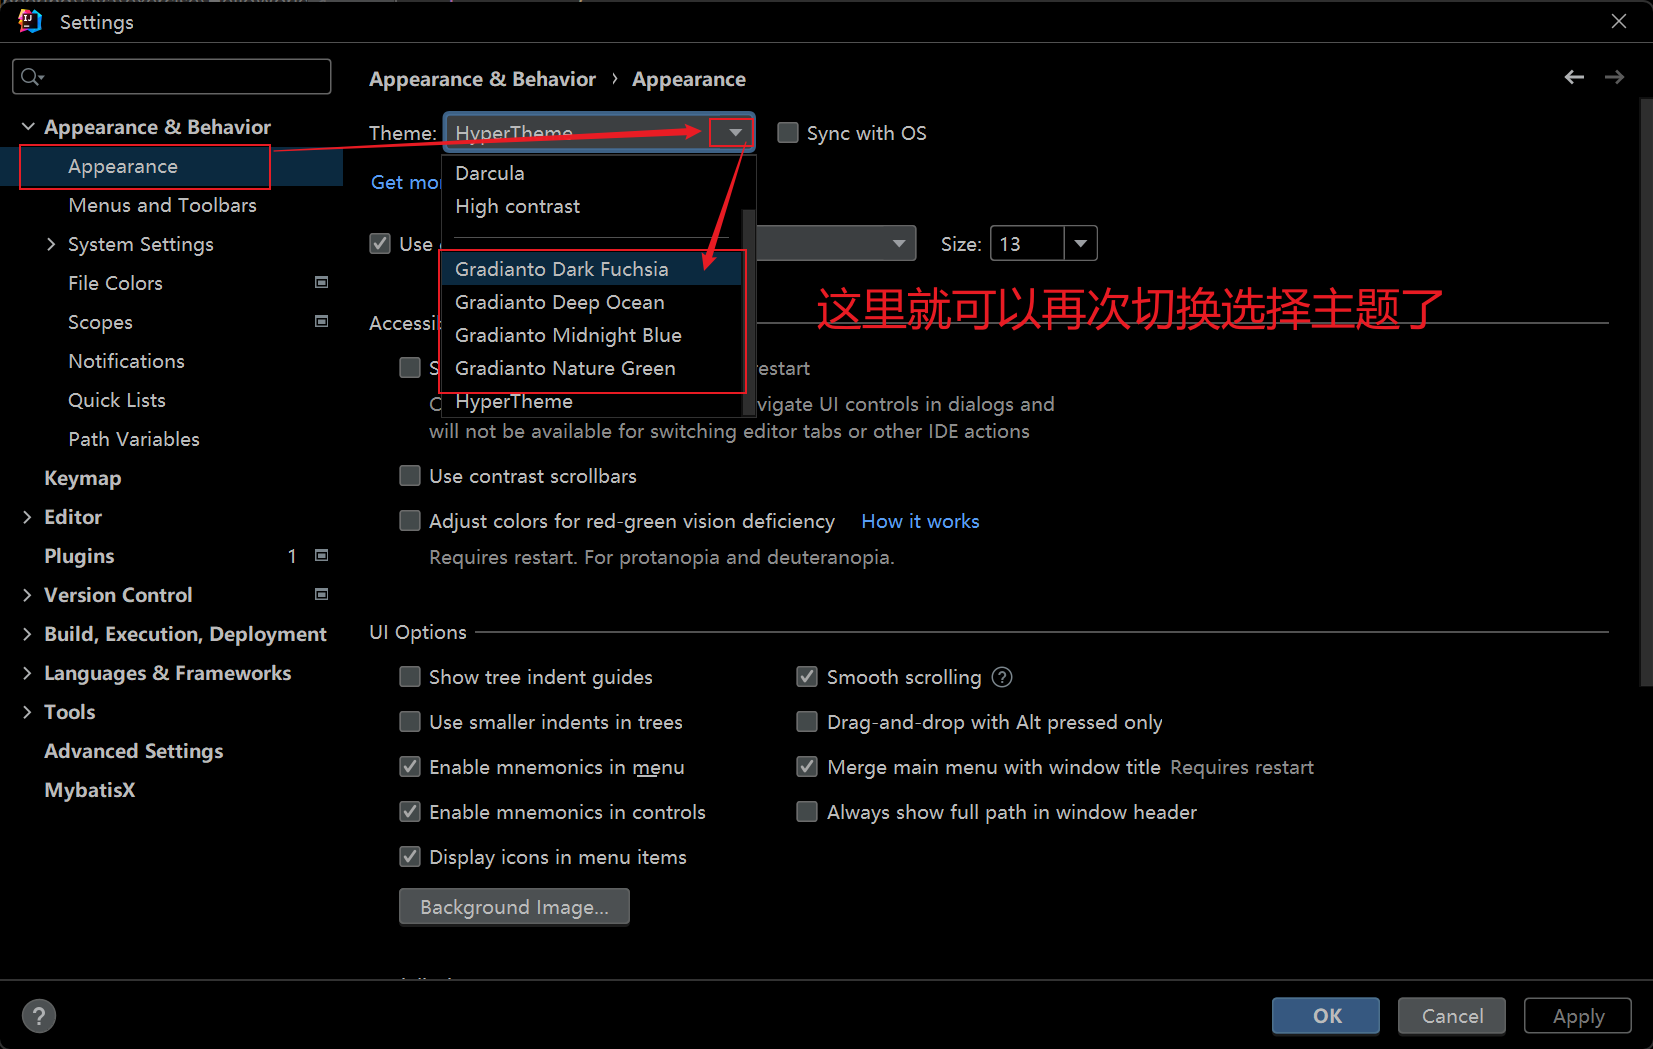The width and height of the screenshot is (1653, 1049).
Task: Click Appearance & Behavior breadcrumb
Action: click(482, 79)
